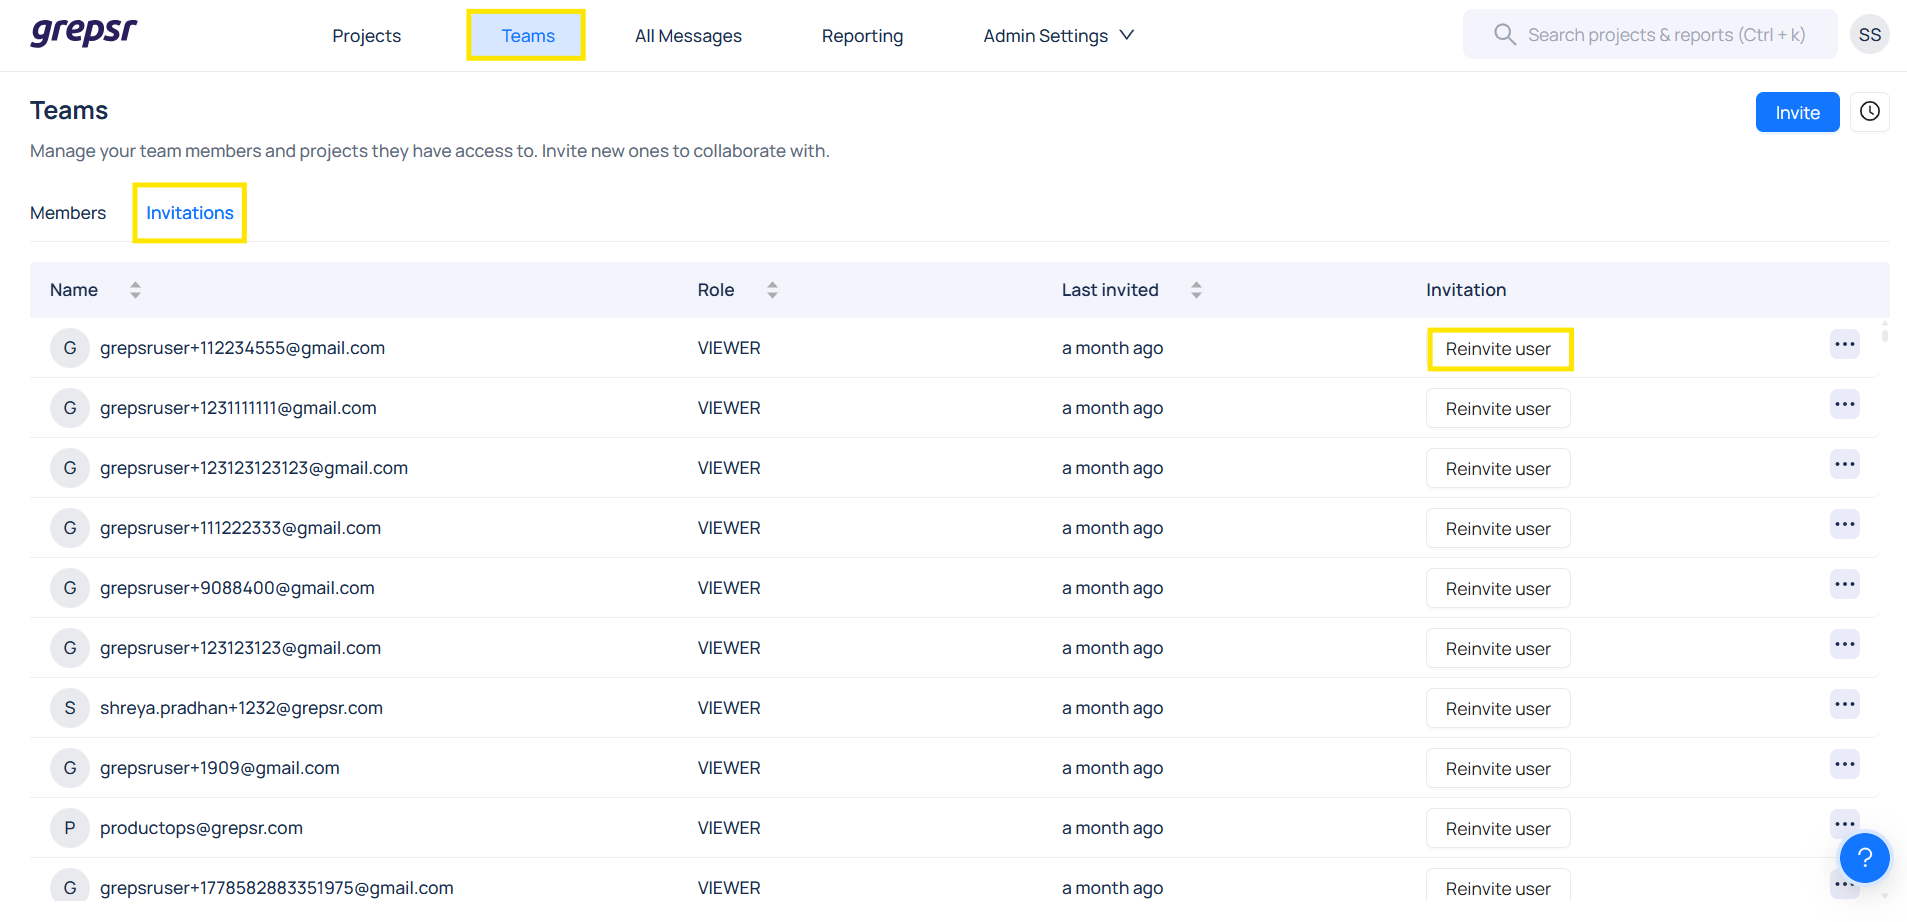
Task: Open more options for shreya.pradhan+1232@grepsr.com
Action: [x=1844, y=705]
